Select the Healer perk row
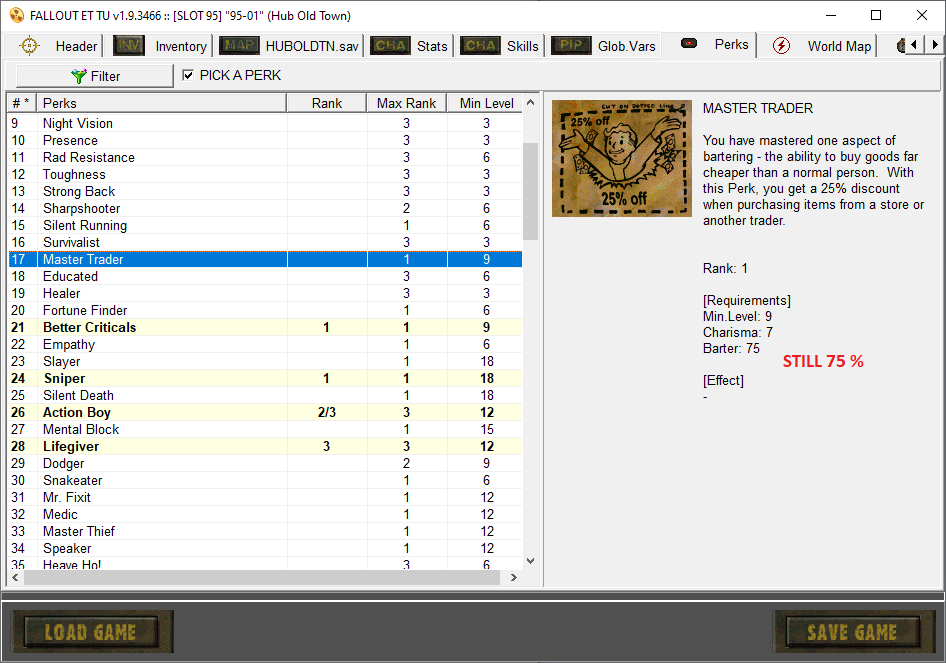946x663 pixels. pyautogui.click(x=265, y=293)
